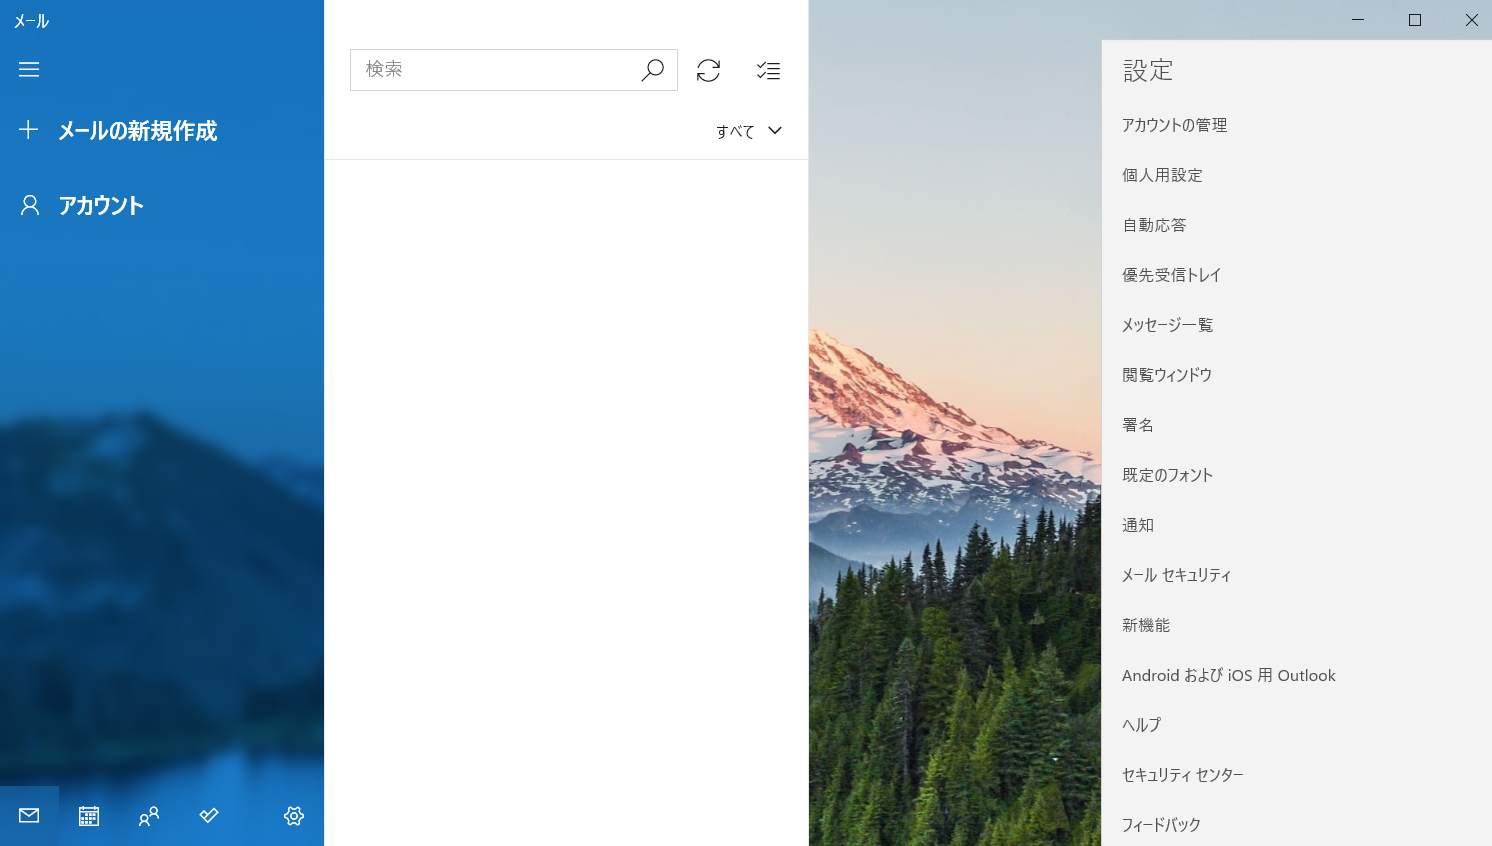Open 既定のフォント setting
Image resolution: width=1492 pixels, height=846 pixels.
click(x=1297, y=475)
